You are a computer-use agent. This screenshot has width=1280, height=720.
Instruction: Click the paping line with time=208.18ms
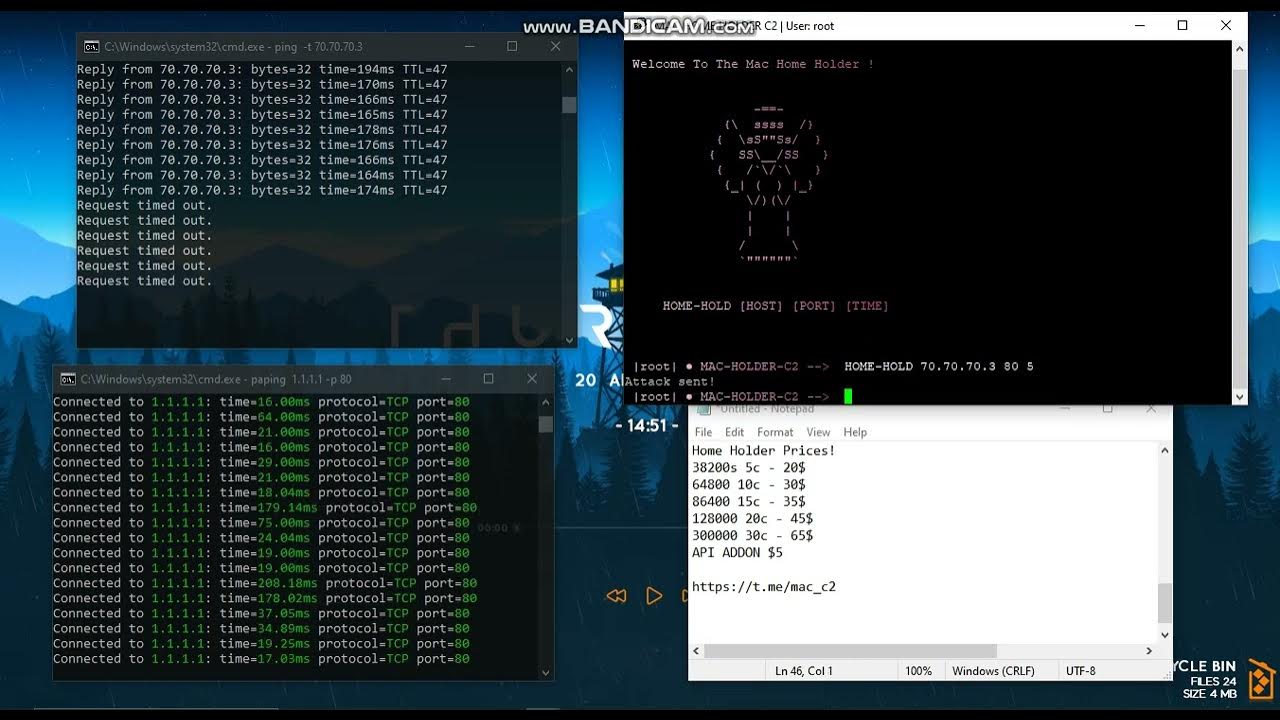click(265, 583)
